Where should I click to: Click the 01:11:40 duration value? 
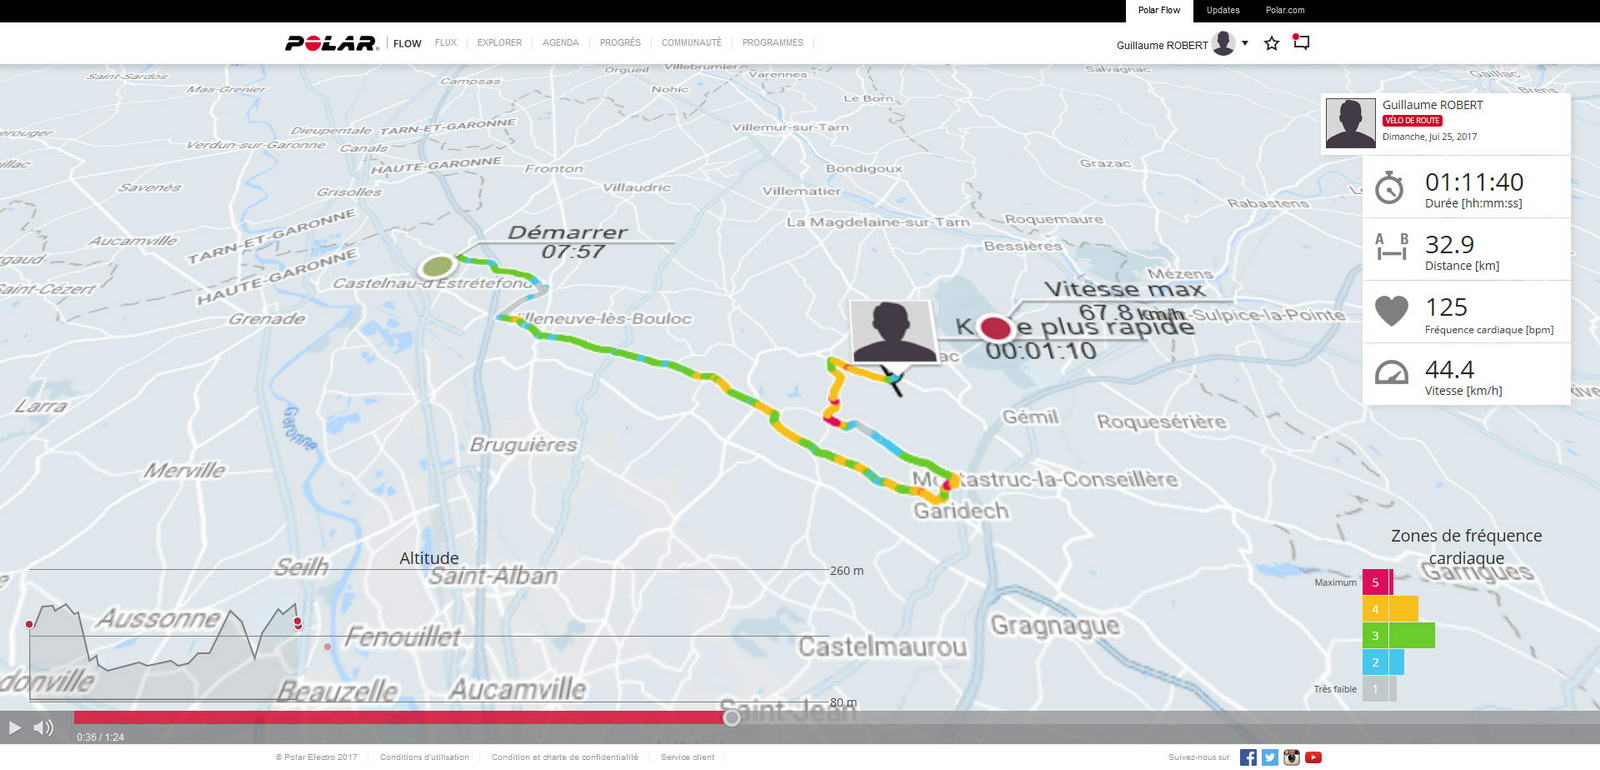1474,182
